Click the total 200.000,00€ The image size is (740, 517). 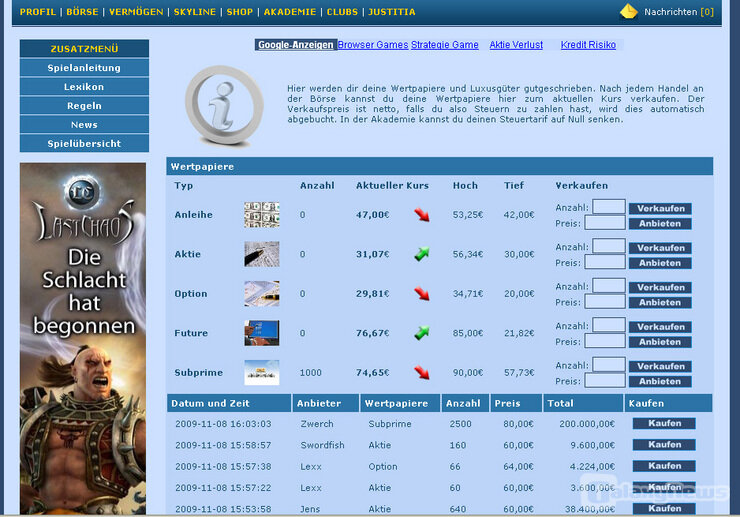[587, 424]
